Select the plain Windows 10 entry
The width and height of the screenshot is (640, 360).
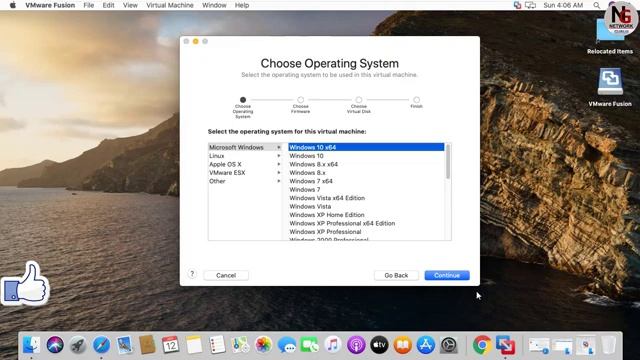(x=366, y=156)
